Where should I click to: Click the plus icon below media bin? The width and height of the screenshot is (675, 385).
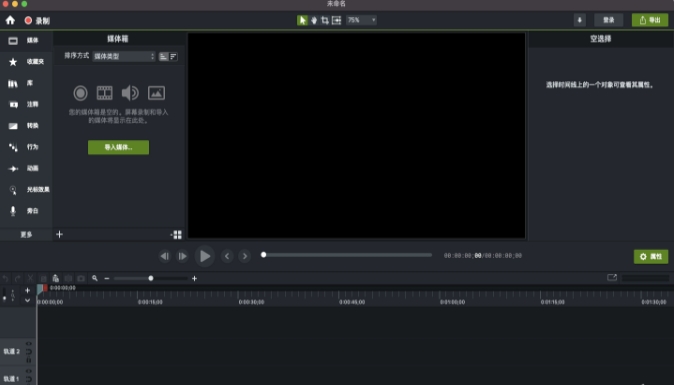point(59,234)
